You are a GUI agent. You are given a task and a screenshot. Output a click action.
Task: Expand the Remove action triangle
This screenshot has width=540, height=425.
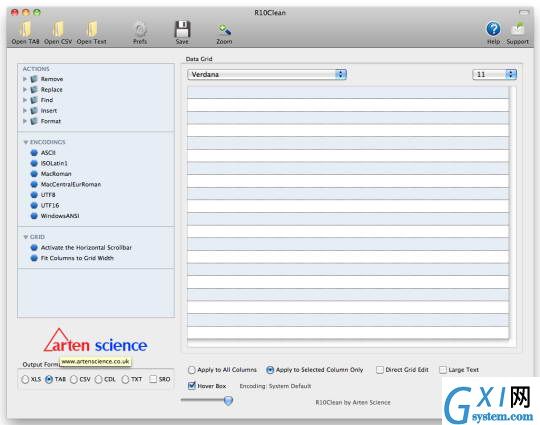pos(25,79)
